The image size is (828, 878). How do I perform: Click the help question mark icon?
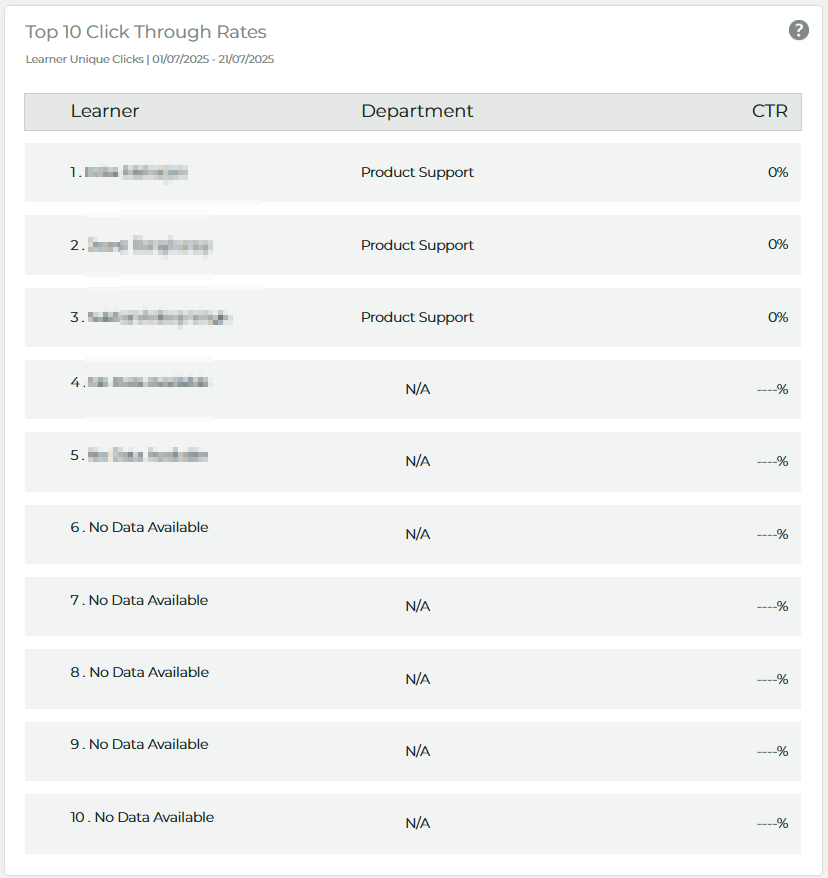(x=798, y=30)
